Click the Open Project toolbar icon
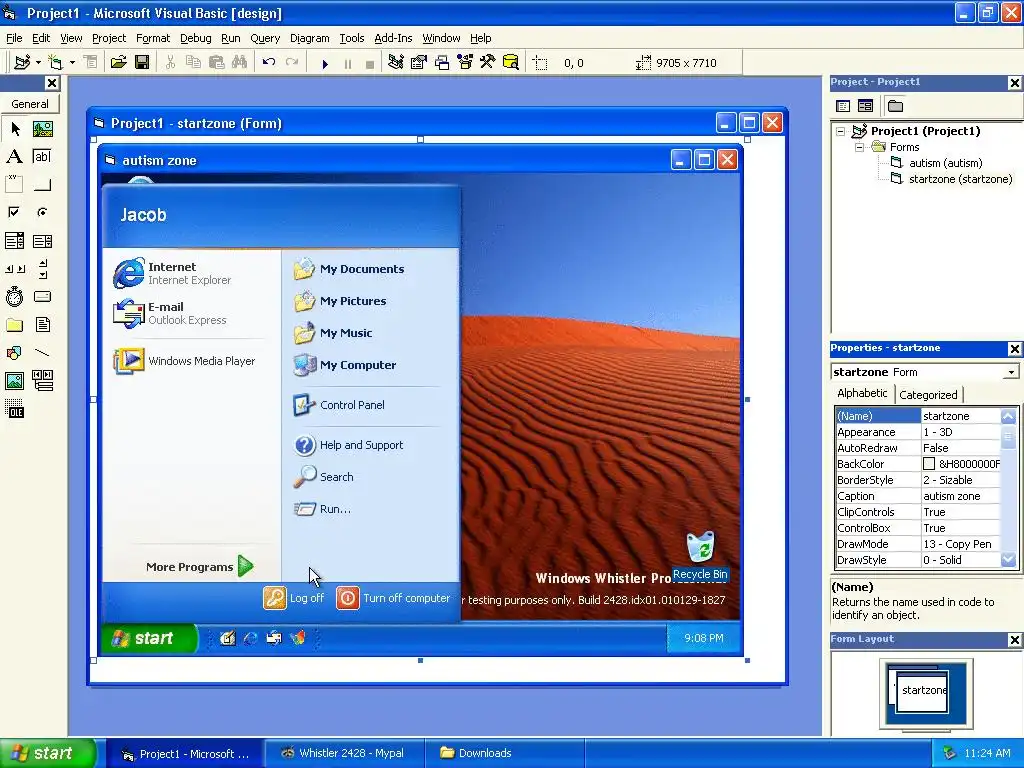The image size is (1024, 768). click(x=118, y=62)
